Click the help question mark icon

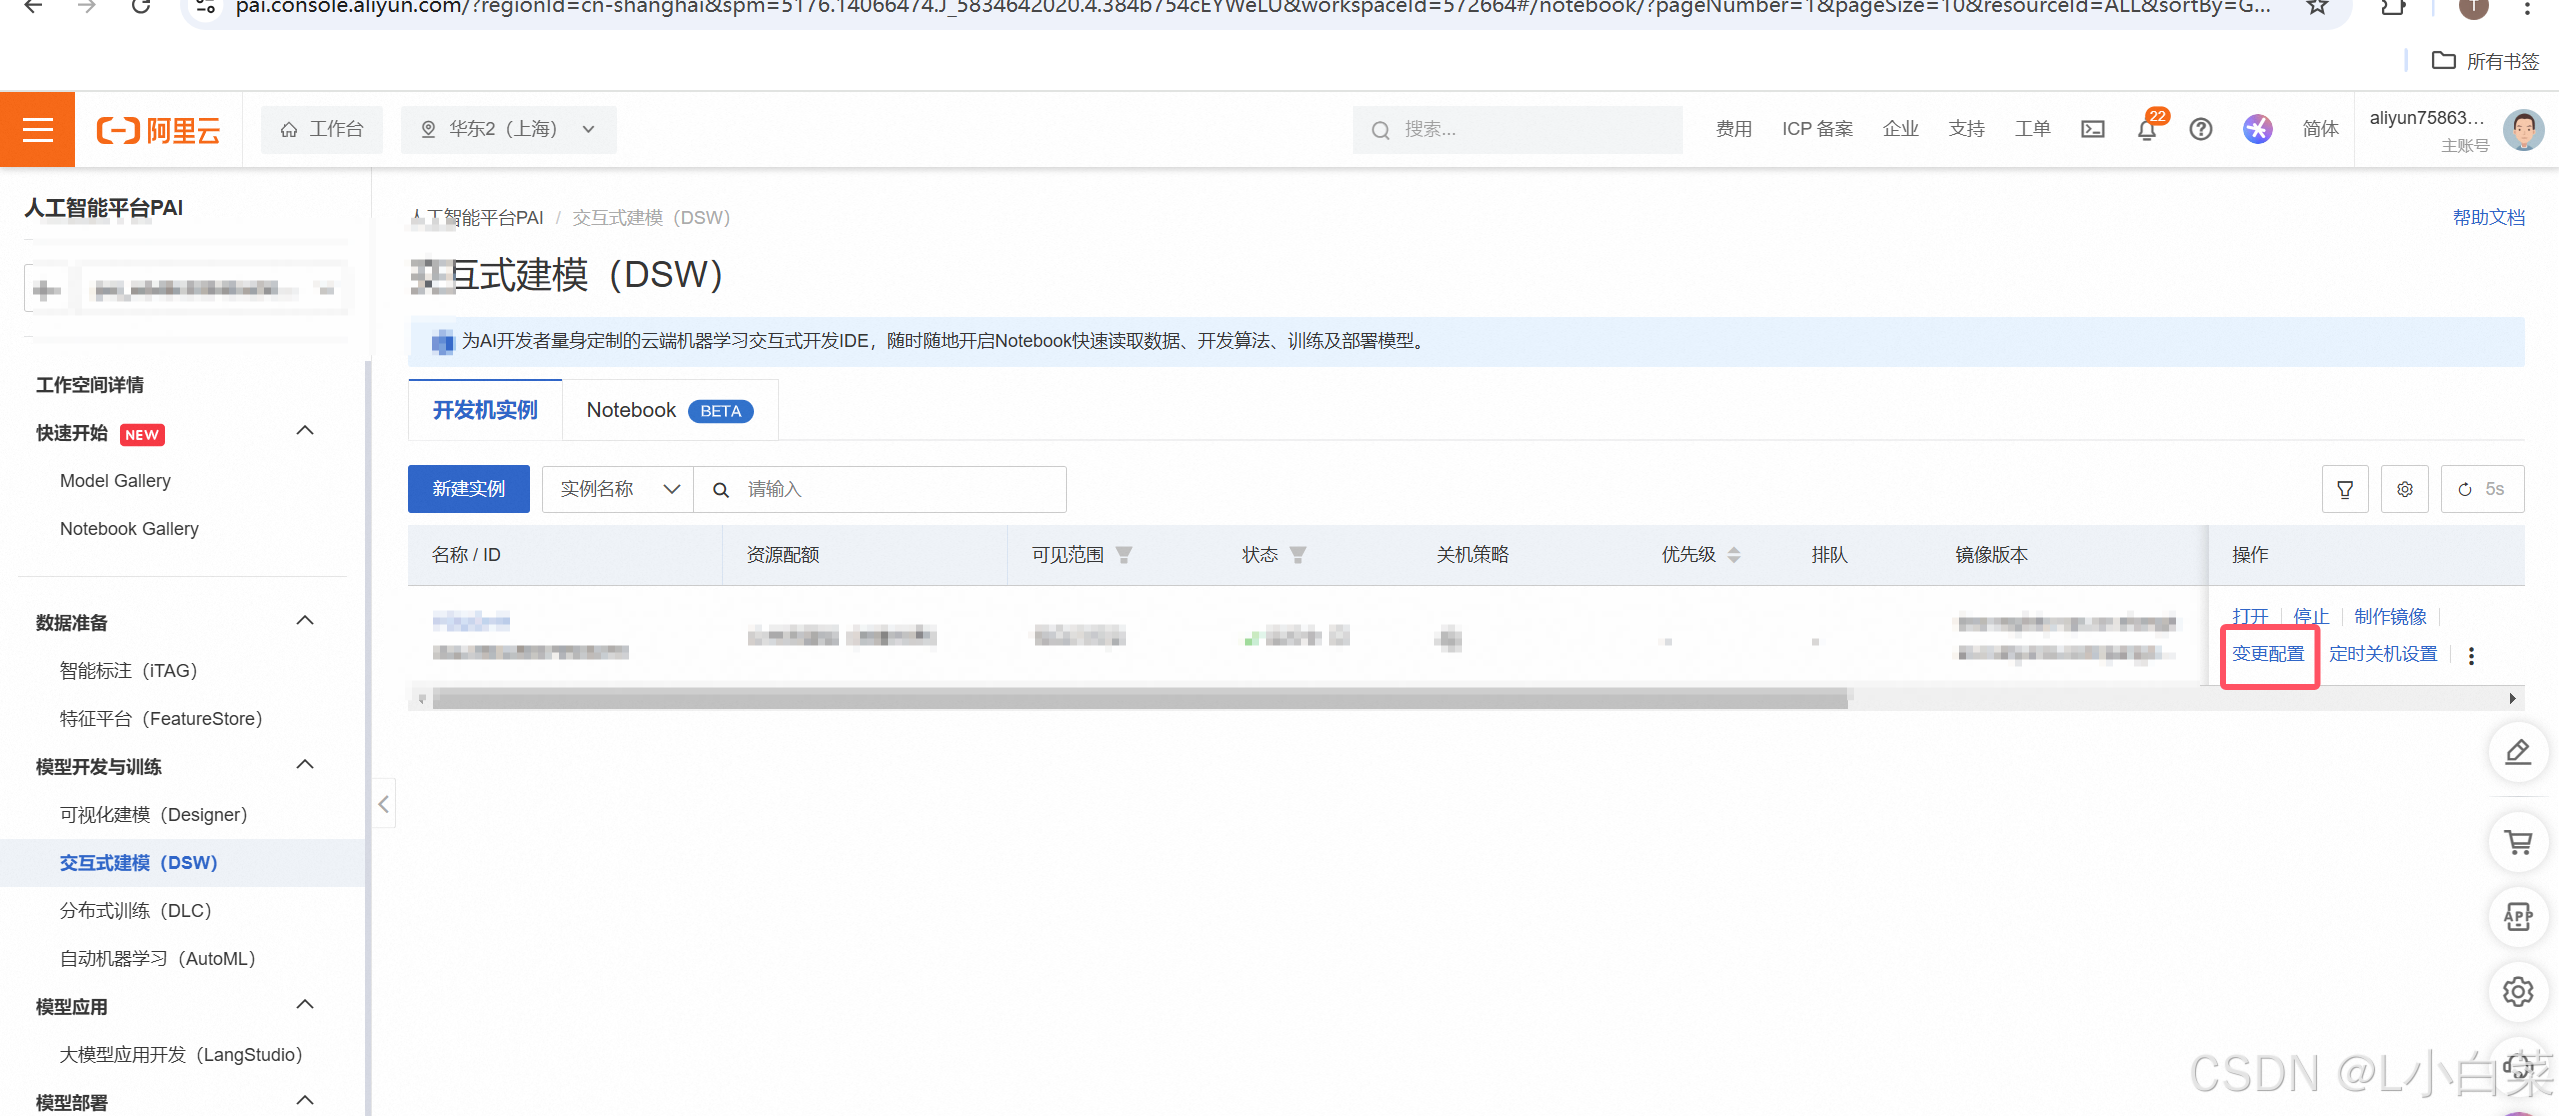[2200, 129]
